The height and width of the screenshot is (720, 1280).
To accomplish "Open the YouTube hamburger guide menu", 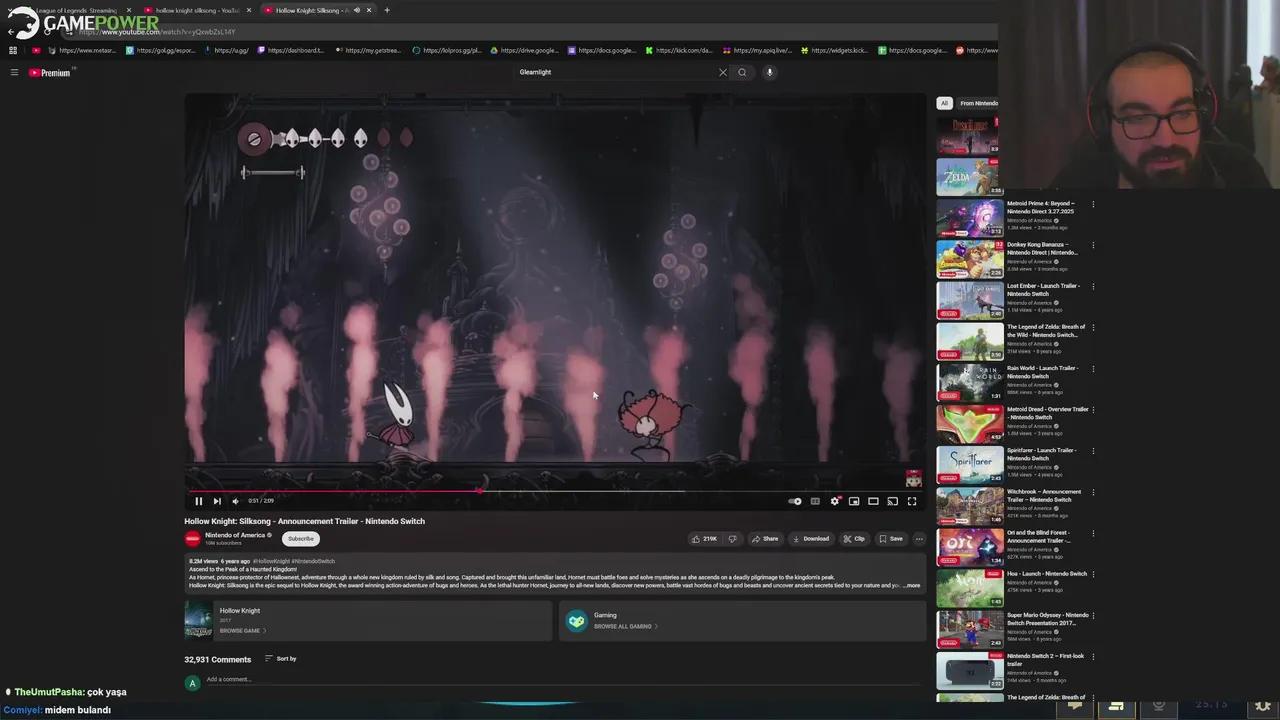I will [x=14, y=72].
